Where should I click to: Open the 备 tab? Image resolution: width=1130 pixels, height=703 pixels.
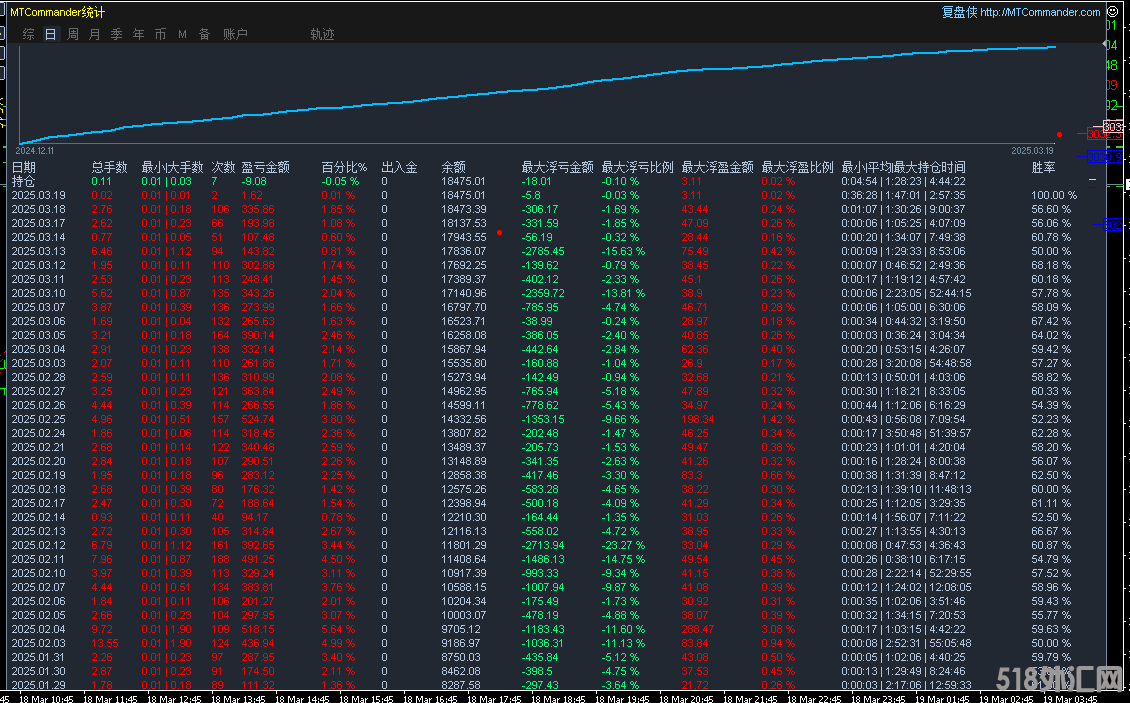[205, 34]
